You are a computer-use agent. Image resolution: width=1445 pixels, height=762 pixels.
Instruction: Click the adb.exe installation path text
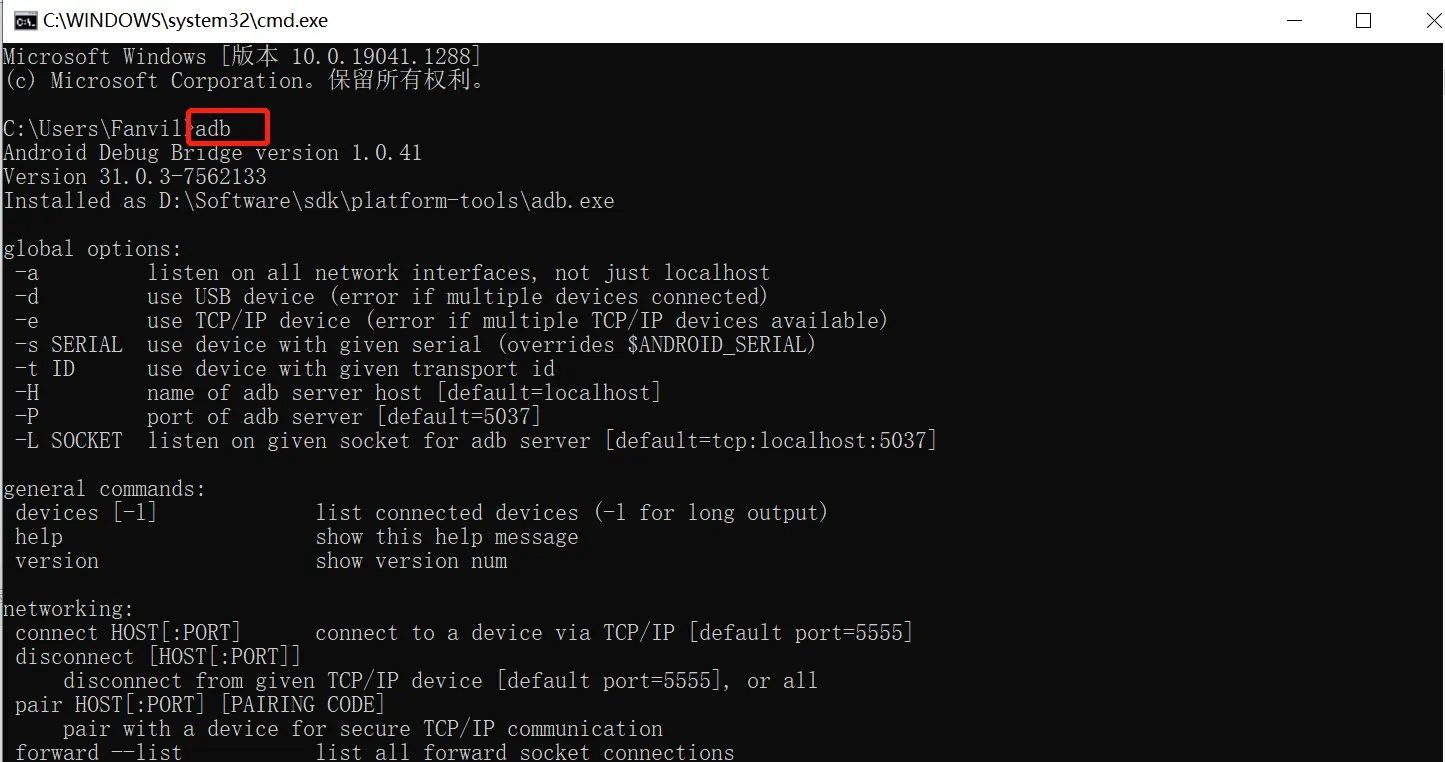[308, 200]
